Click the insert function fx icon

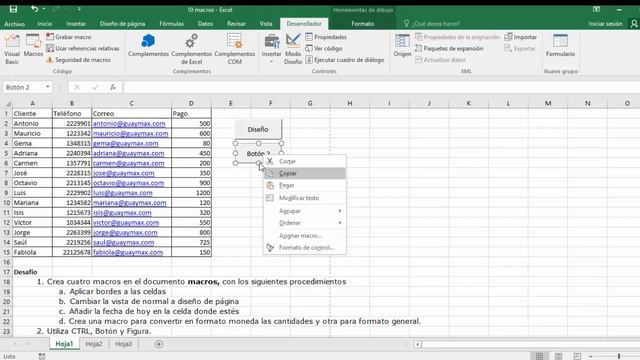click(x=113, y=87)
